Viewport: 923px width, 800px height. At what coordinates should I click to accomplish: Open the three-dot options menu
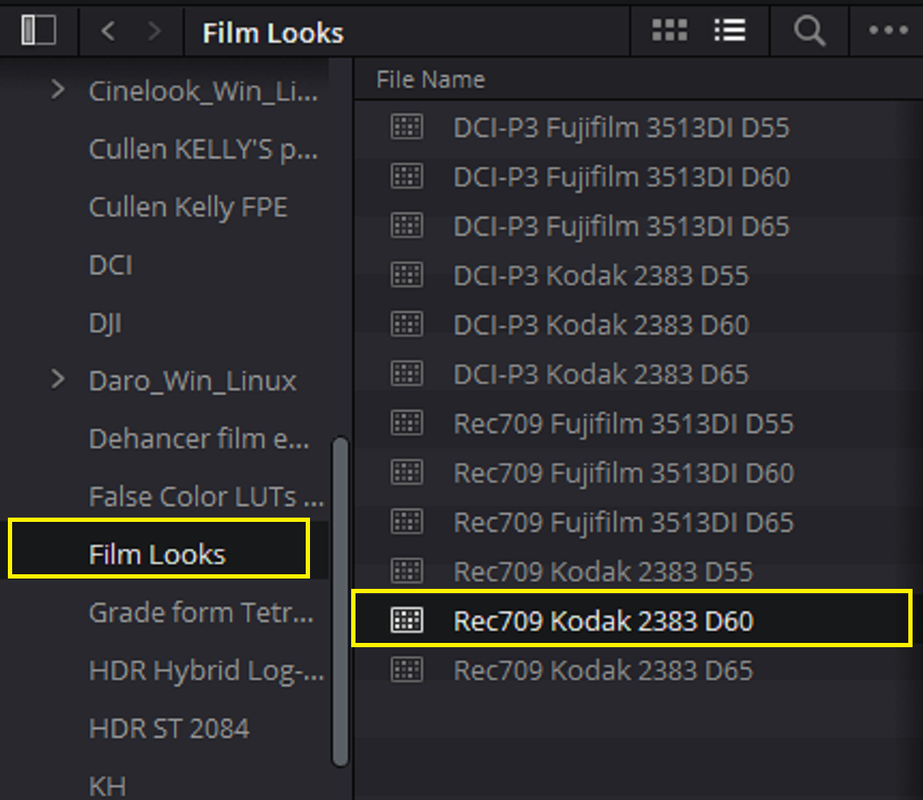point(888,30)
